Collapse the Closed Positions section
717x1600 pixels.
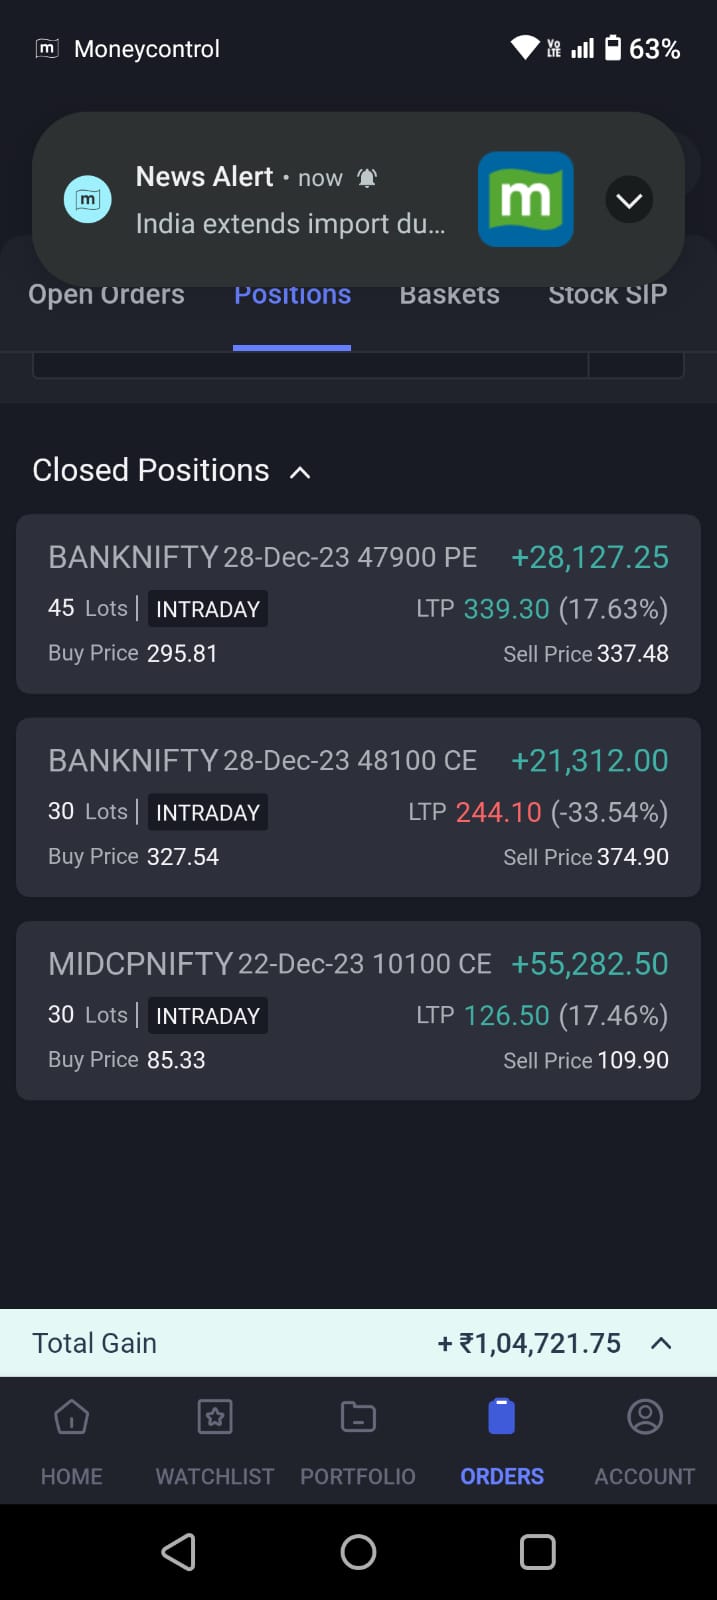click(300, 472)
